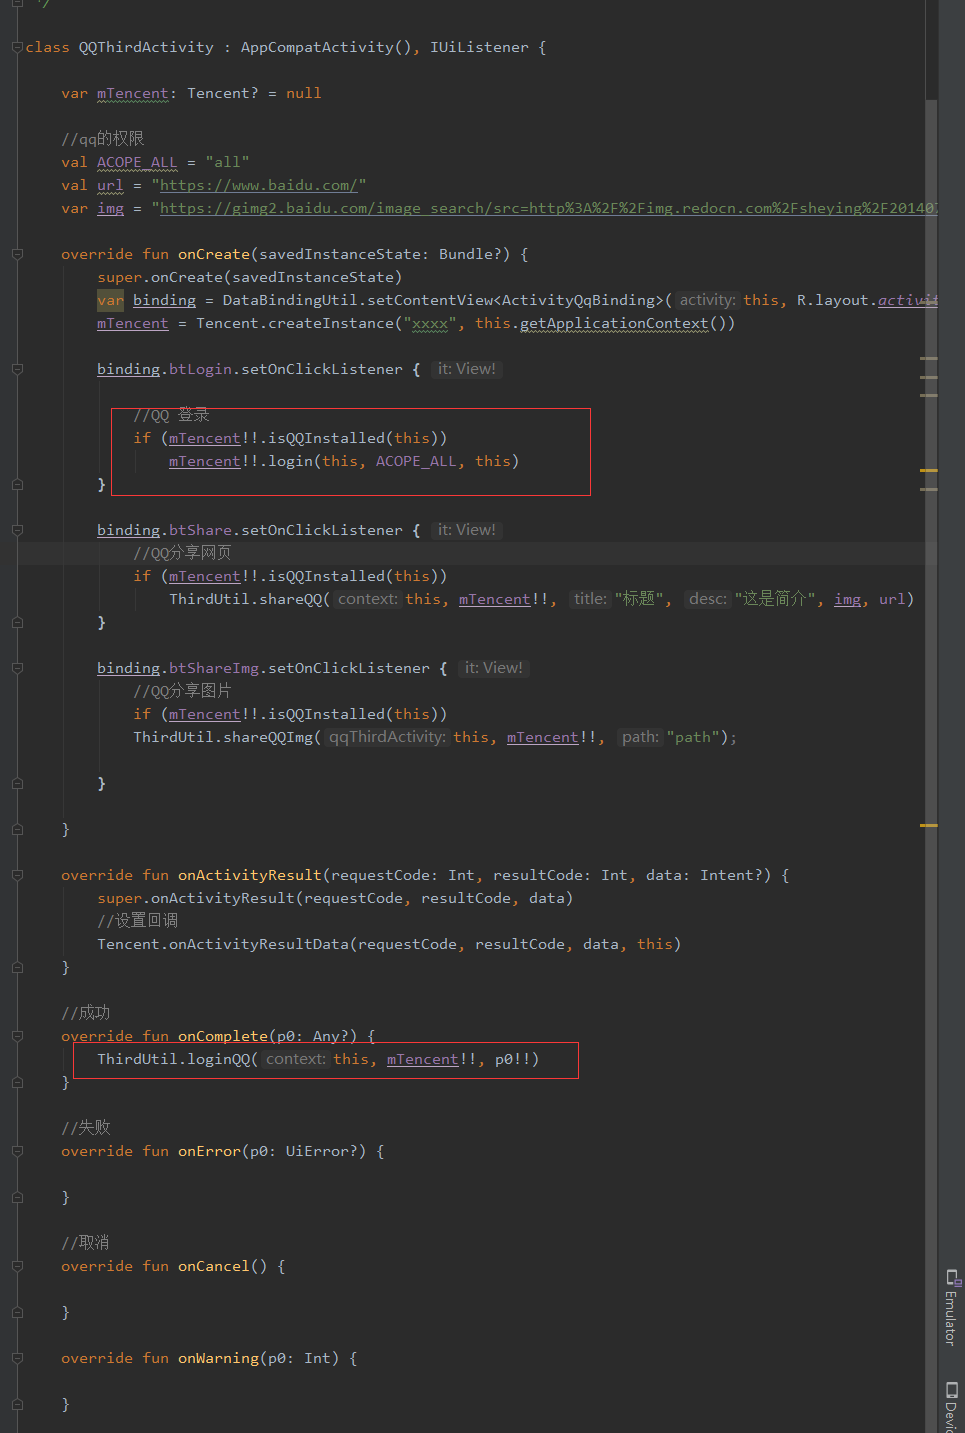Click the //QQ 登录 comment
Image resolution: width=965 pixels, height=1433 pixels.
[x=171, y=415]
